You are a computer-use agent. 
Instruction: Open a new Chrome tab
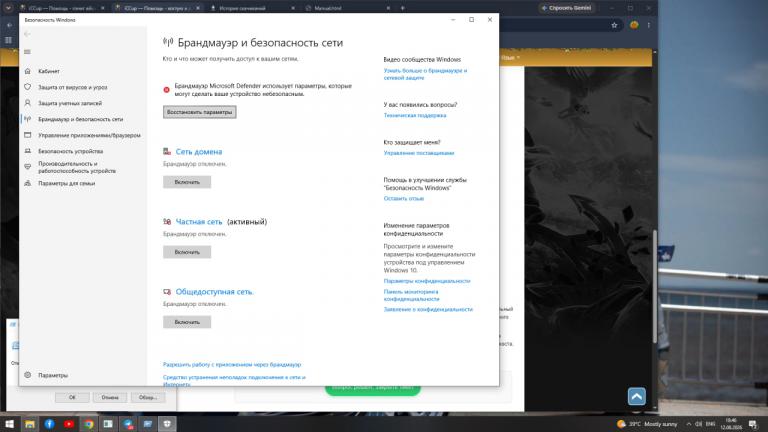[403, 8]
